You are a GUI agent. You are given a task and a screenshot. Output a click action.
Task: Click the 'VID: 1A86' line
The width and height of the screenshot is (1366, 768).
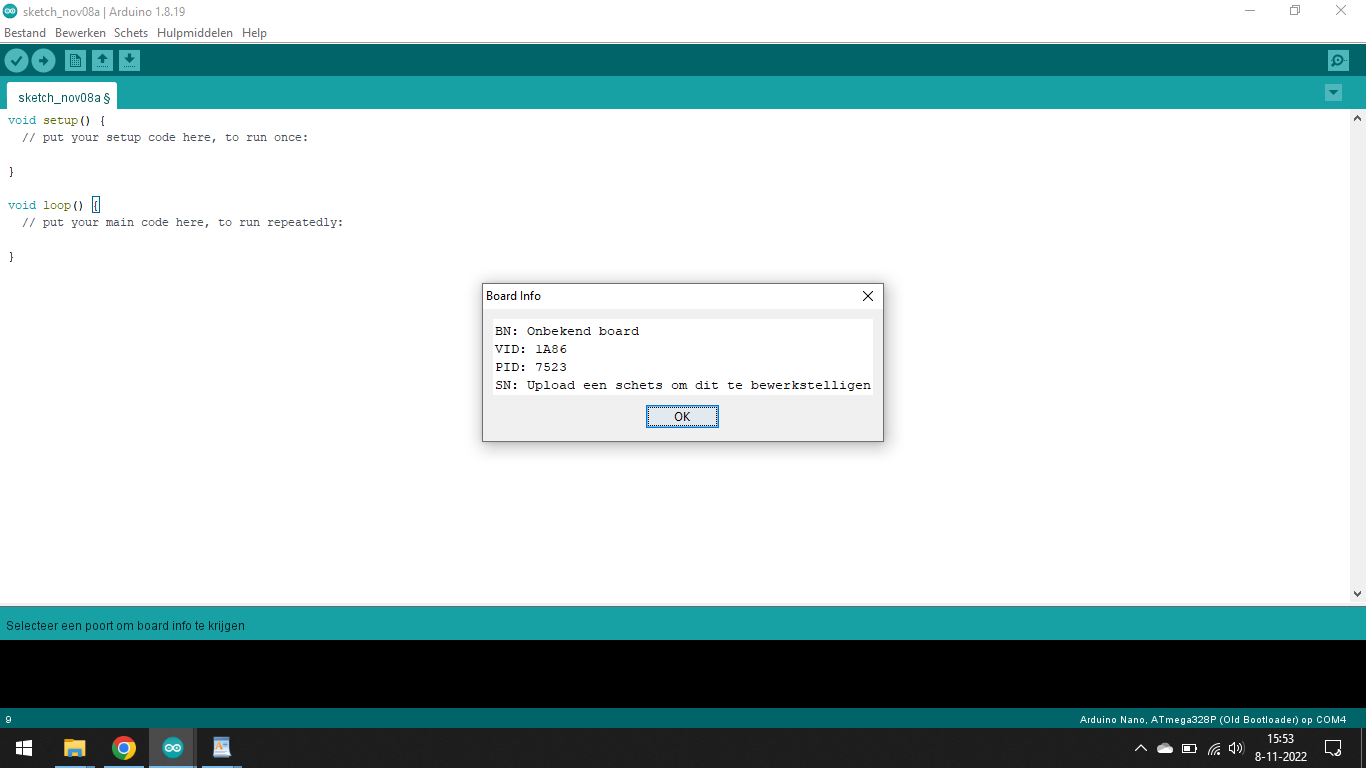531,349
